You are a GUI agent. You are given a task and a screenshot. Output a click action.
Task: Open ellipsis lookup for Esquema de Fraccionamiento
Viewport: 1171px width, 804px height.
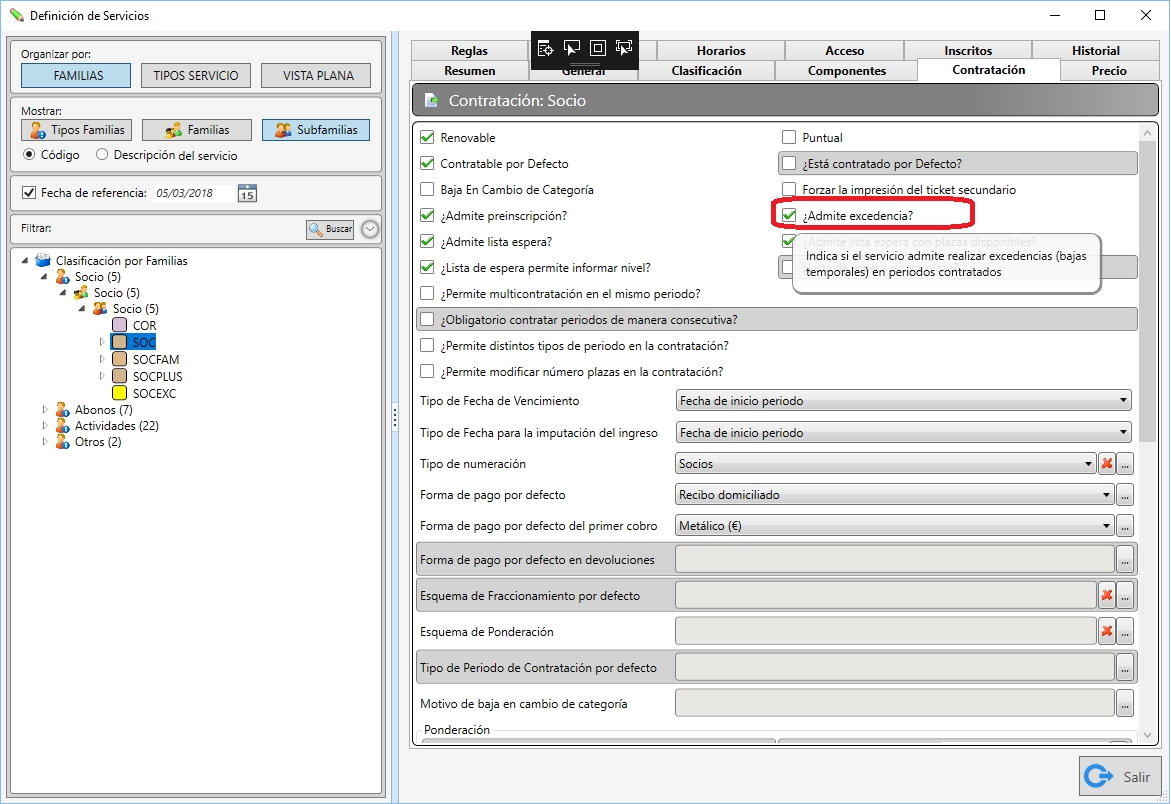[x=1125, y=596]
